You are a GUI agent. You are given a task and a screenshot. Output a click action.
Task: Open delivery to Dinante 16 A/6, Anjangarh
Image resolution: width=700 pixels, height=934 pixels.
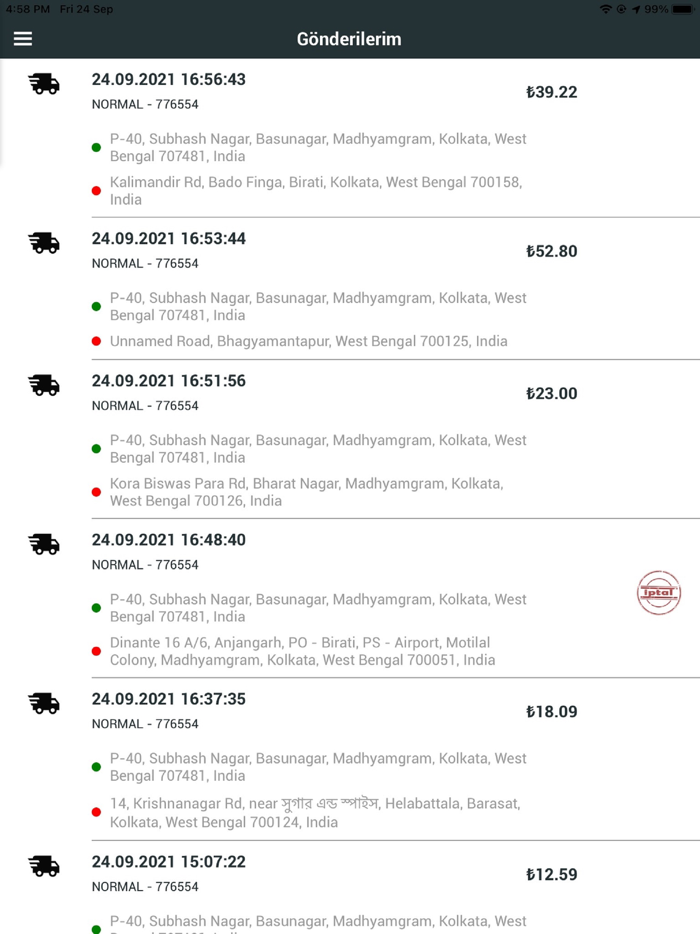point(302,651)
